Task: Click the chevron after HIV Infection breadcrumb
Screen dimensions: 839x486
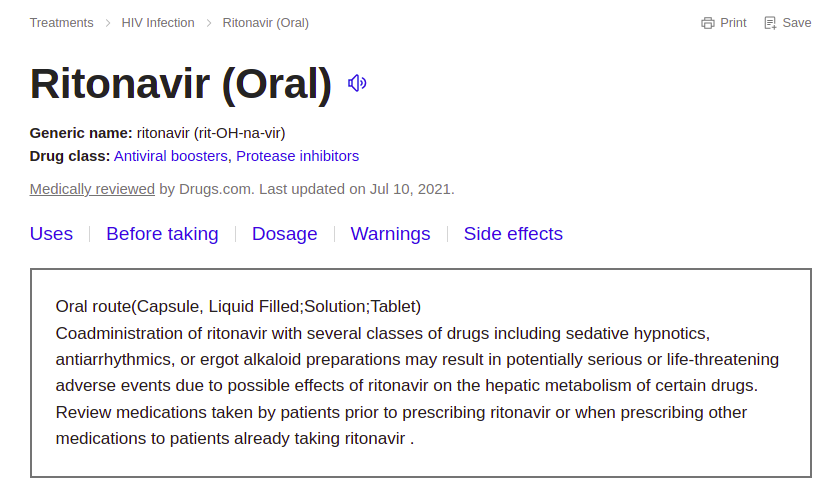Action: tap(209, 23)
